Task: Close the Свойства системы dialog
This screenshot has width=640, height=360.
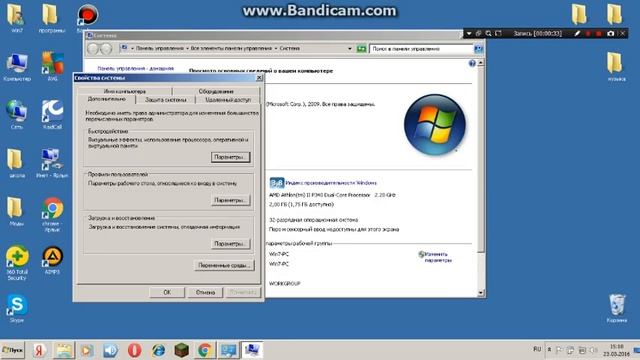Action: tap(259, 78)
